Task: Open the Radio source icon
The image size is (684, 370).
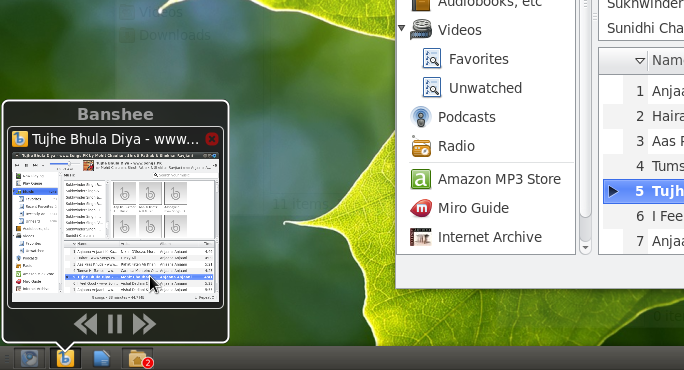Action: pos(421,146)
